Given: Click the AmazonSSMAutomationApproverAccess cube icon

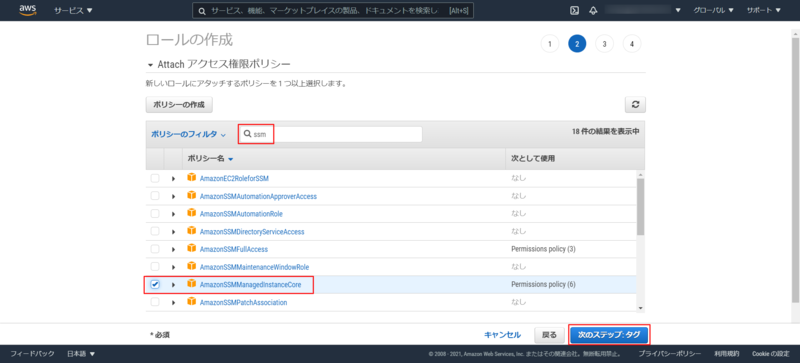Looking at the screenshot, I should click(192, 196).
